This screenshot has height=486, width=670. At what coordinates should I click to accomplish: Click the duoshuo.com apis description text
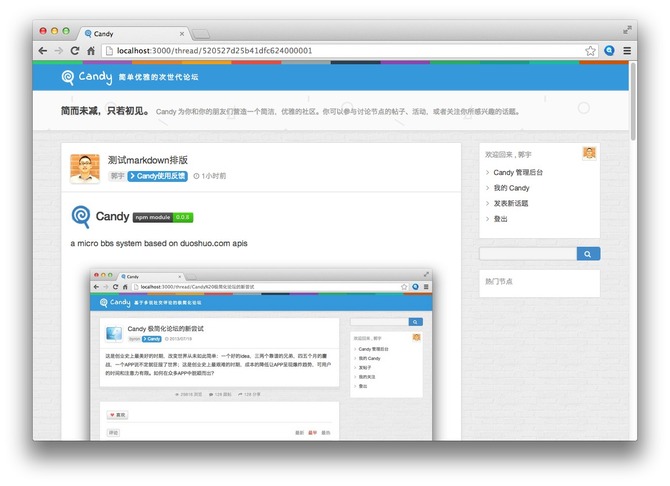click(159, 243)
